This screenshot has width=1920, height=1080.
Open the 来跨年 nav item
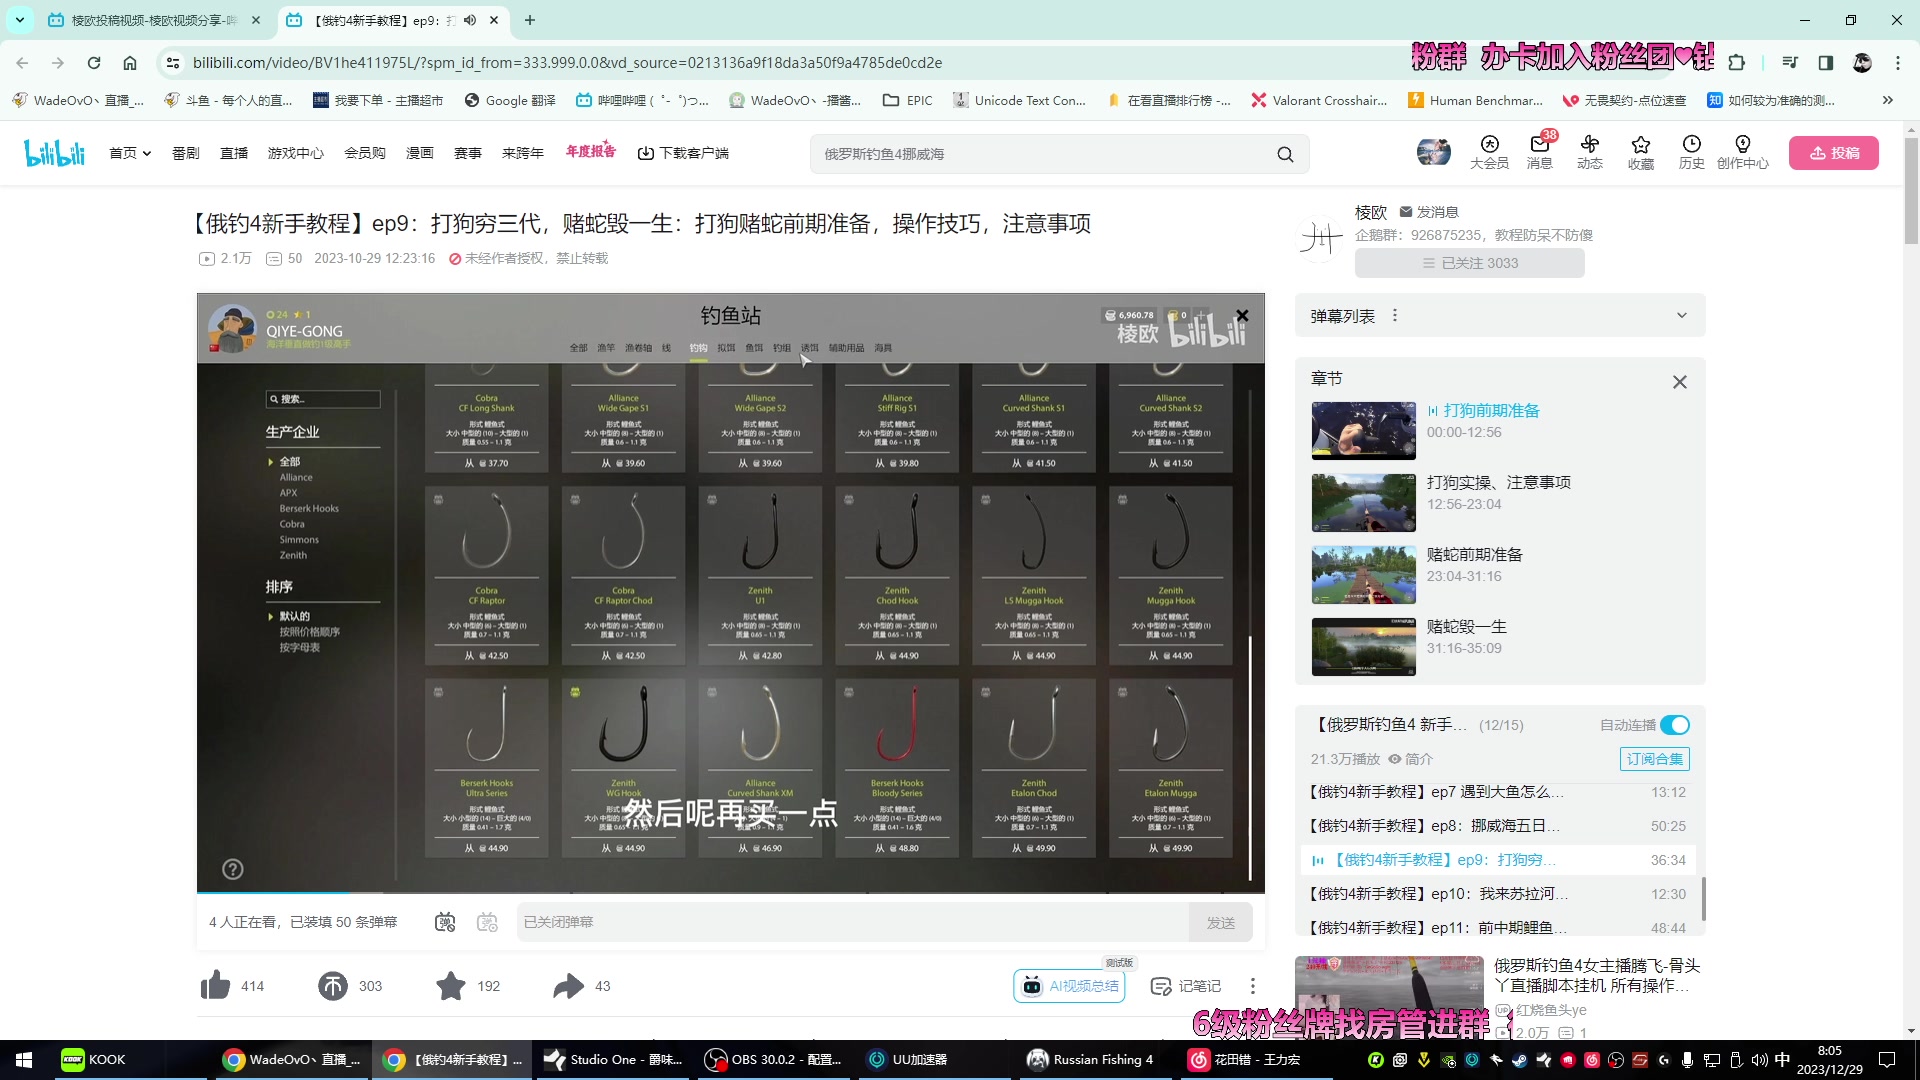pos(523,153)
